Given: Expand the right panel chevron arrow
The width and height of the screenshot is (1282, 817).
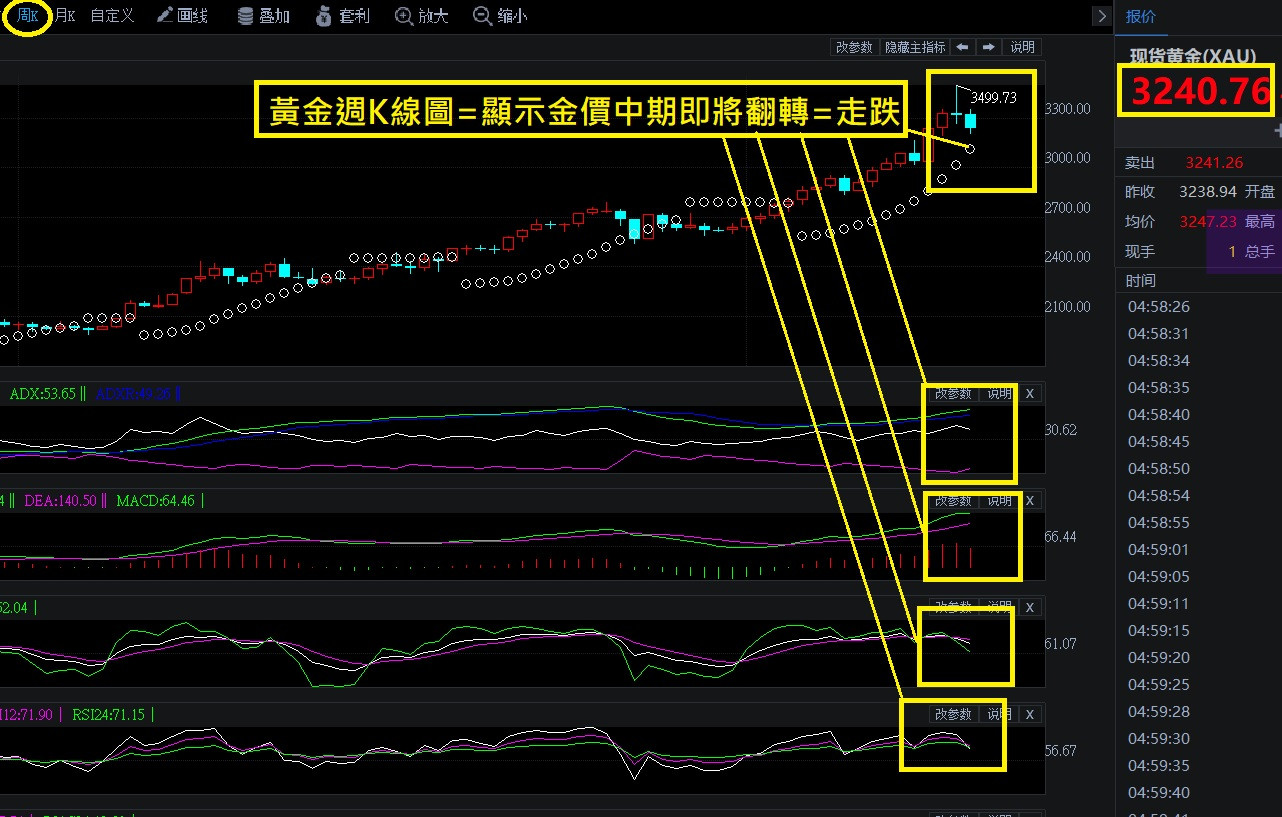Looking at the screenshot, I should (1102, 16).
